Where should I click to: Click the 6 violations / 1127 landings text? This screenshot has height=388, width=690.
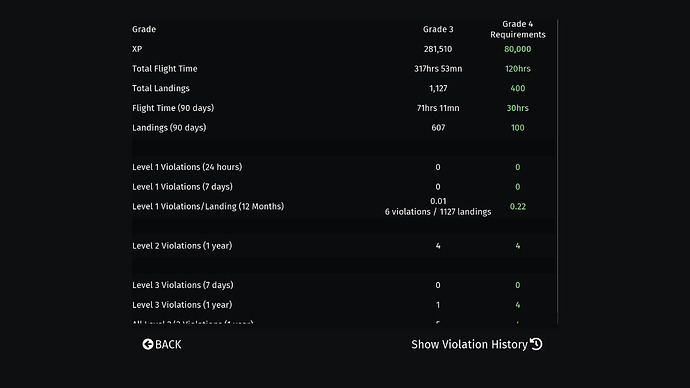pos(438,212)
